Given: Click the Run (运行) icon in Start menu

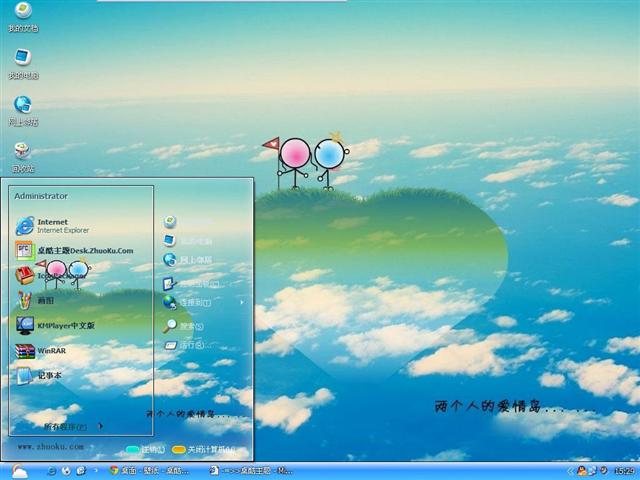Looking at the screenshot, I should (x=170, y=345).
